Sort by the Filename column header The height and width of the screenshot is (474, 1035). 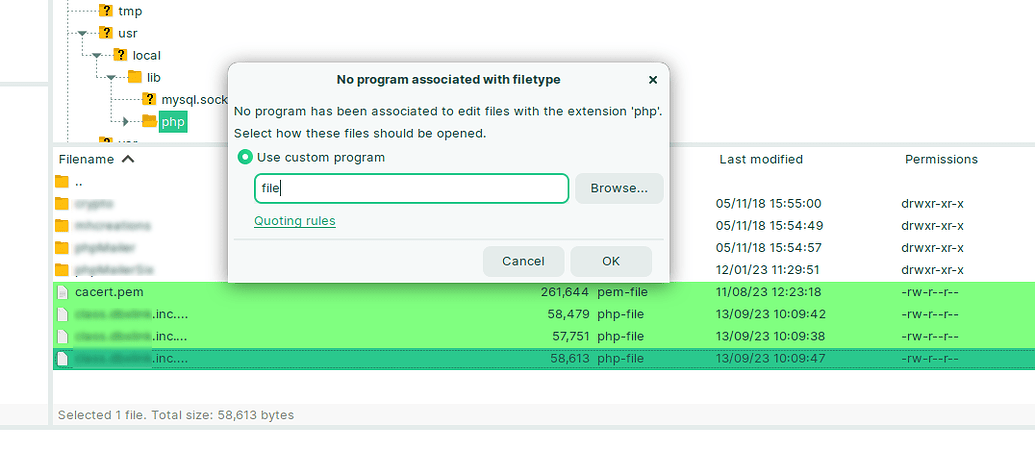(x=87, y=159)
